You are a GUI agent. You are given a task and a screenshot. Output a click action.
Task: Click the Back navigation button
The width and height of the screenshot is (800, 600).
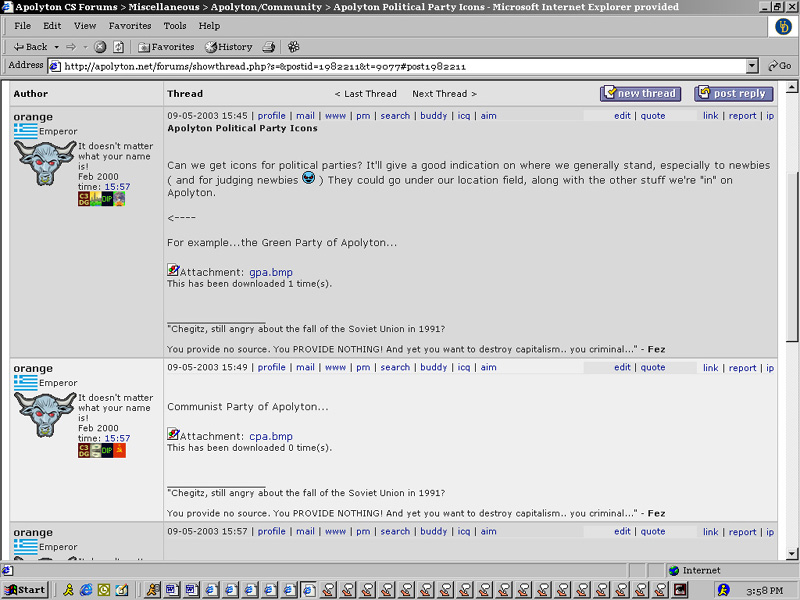30,47
